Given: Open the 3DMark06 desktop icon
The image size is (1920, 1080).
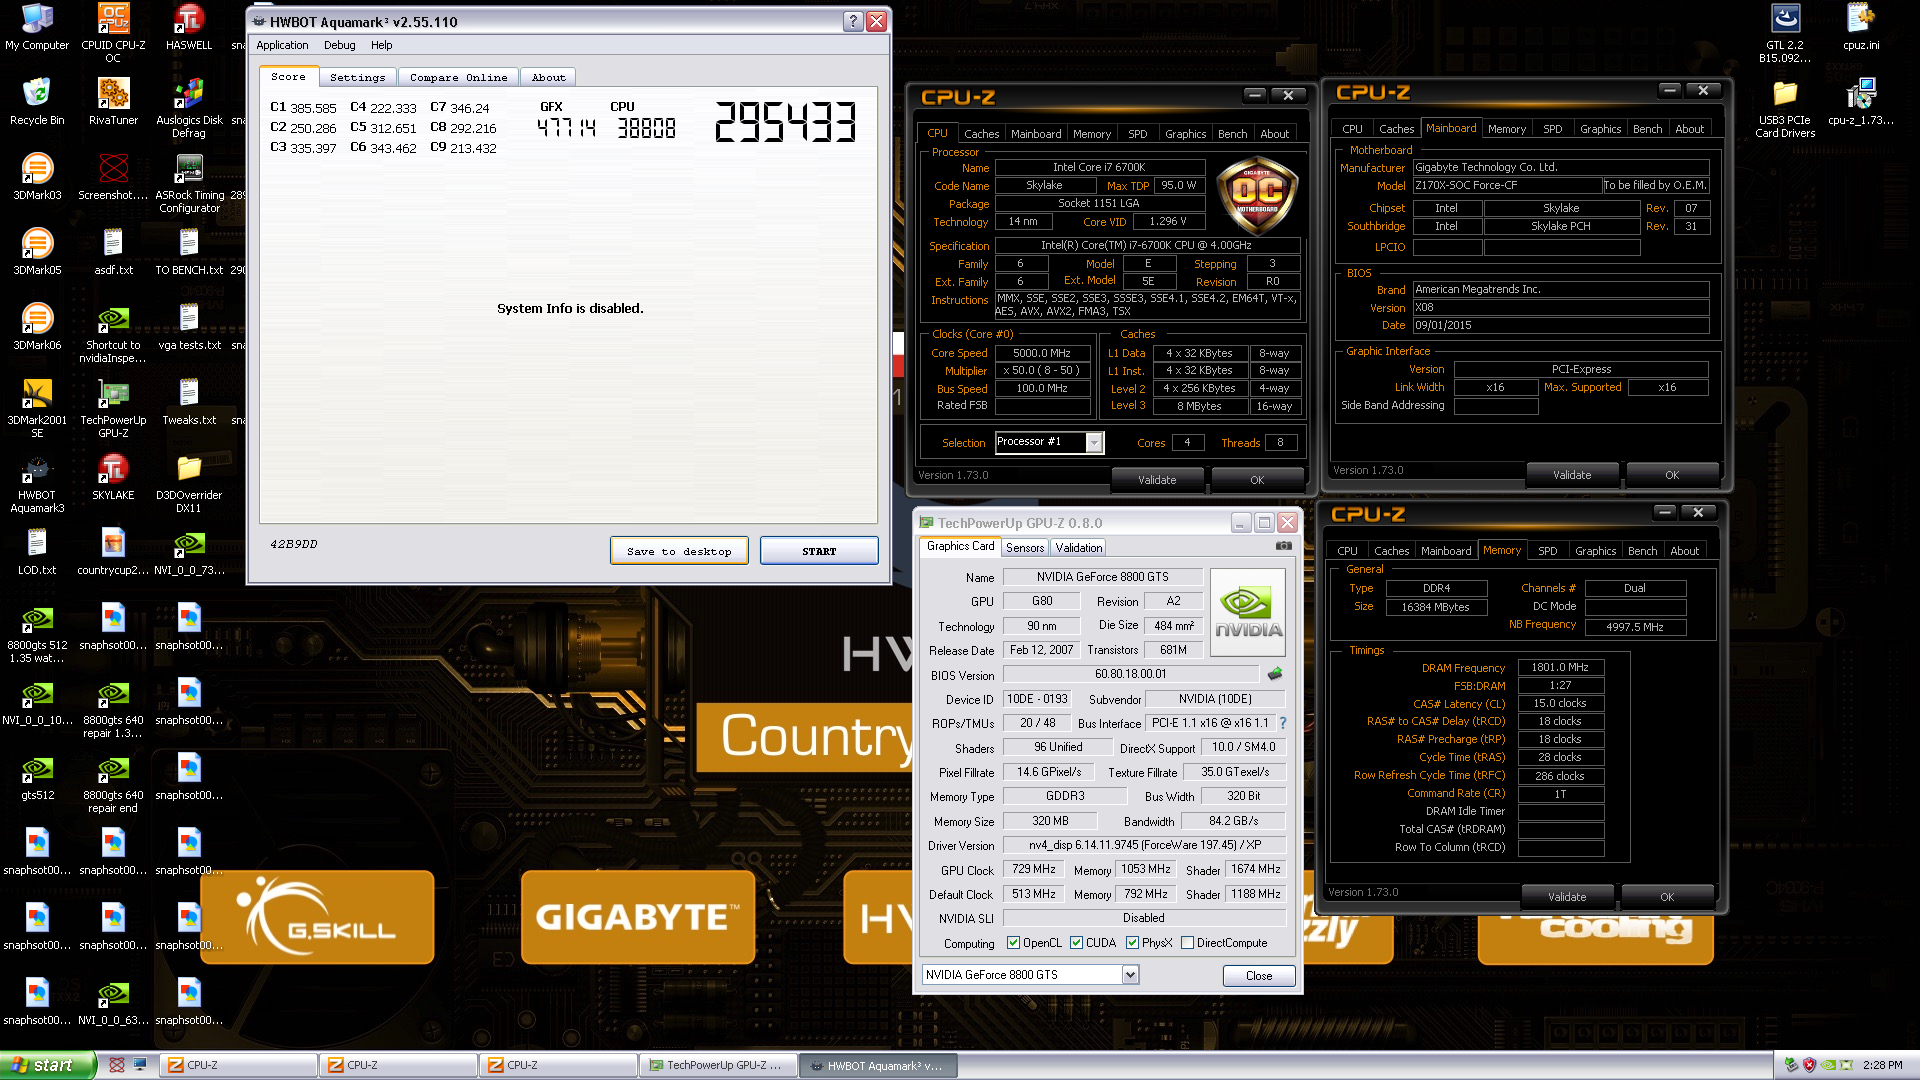Looking at the screenshot, I should pos(37,326).
